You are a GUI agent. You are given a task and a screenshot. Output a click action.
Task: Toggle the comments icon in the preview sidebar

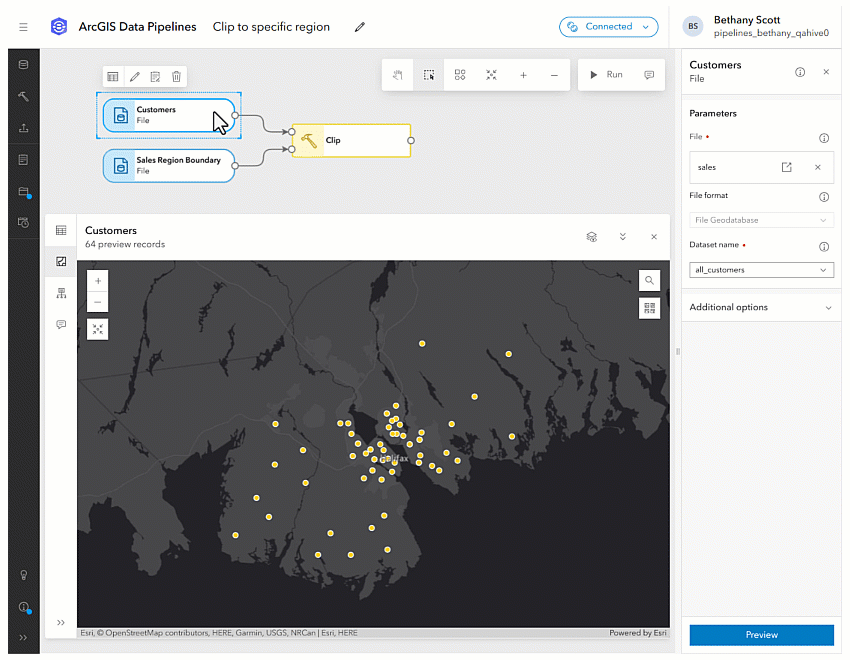61,324
